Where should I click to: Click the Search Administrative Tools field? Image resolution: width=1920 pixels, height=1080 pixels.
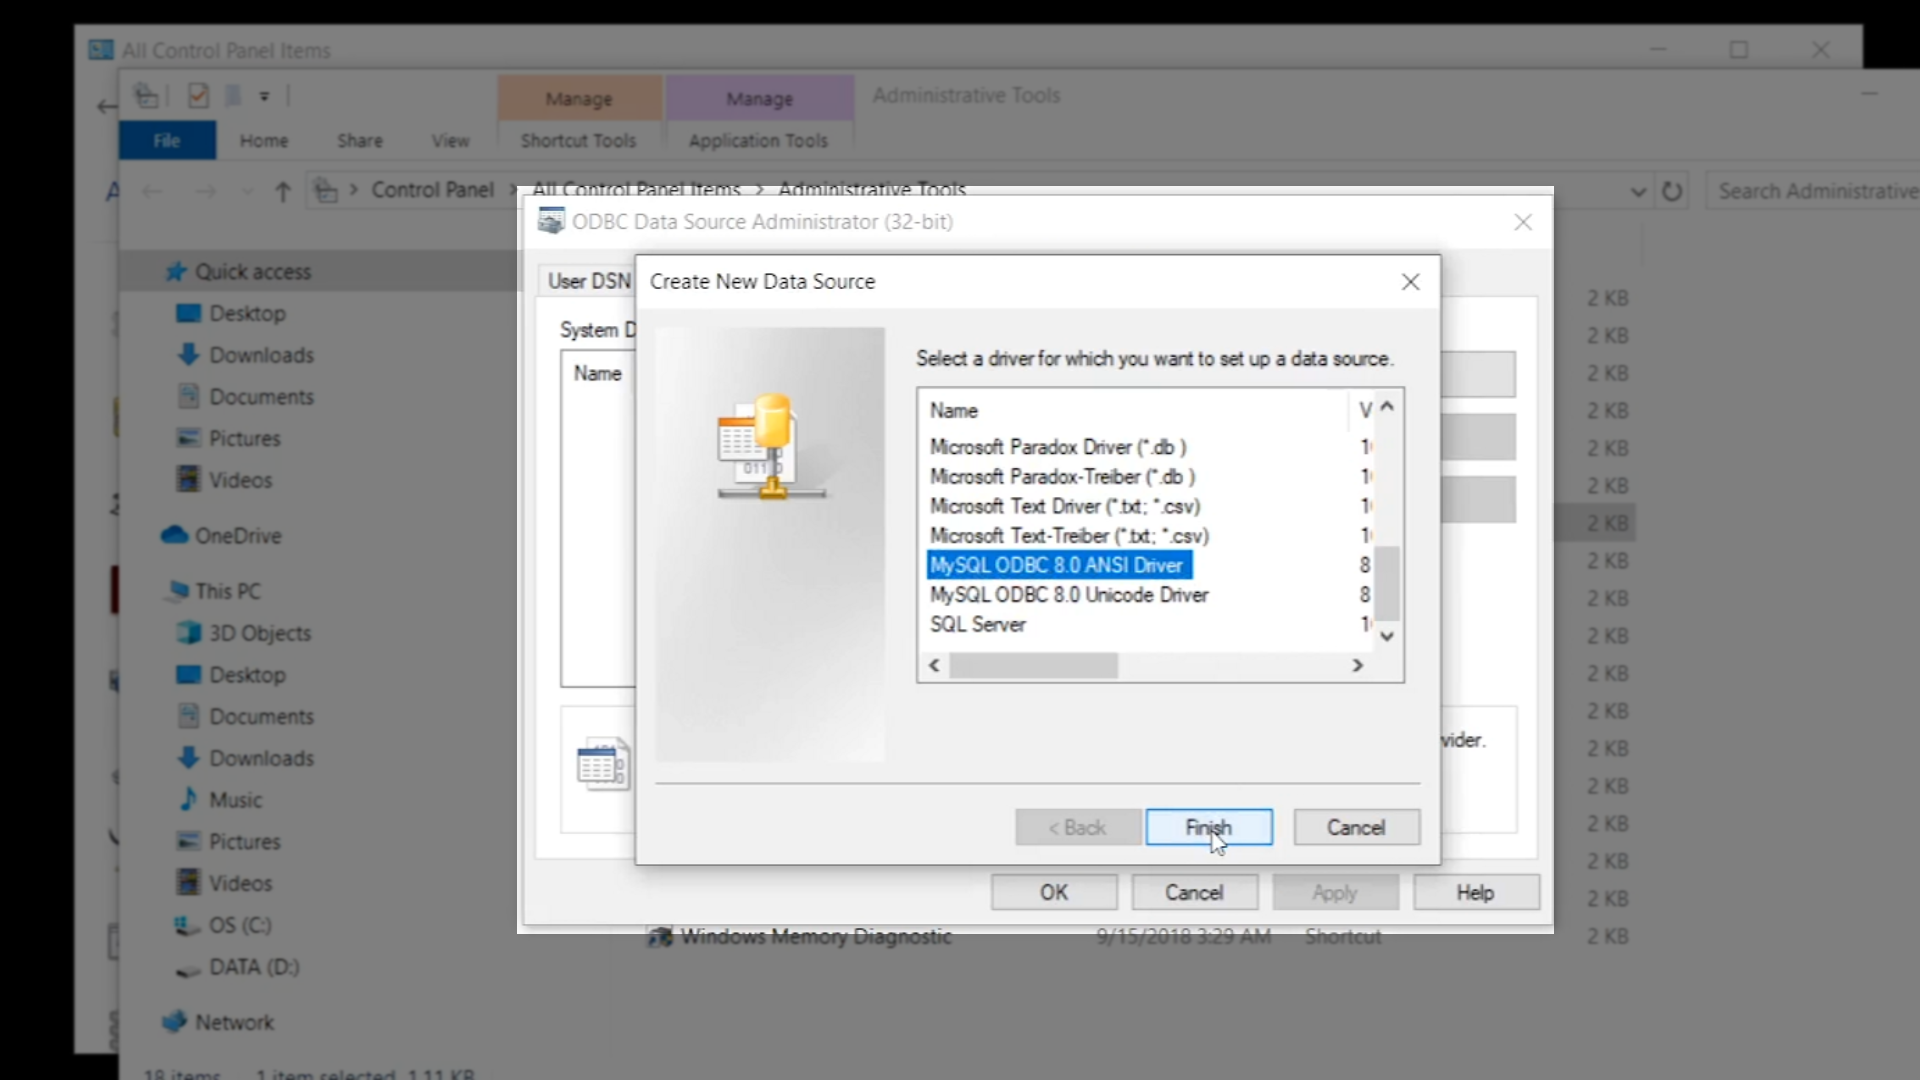point(1815,191)
